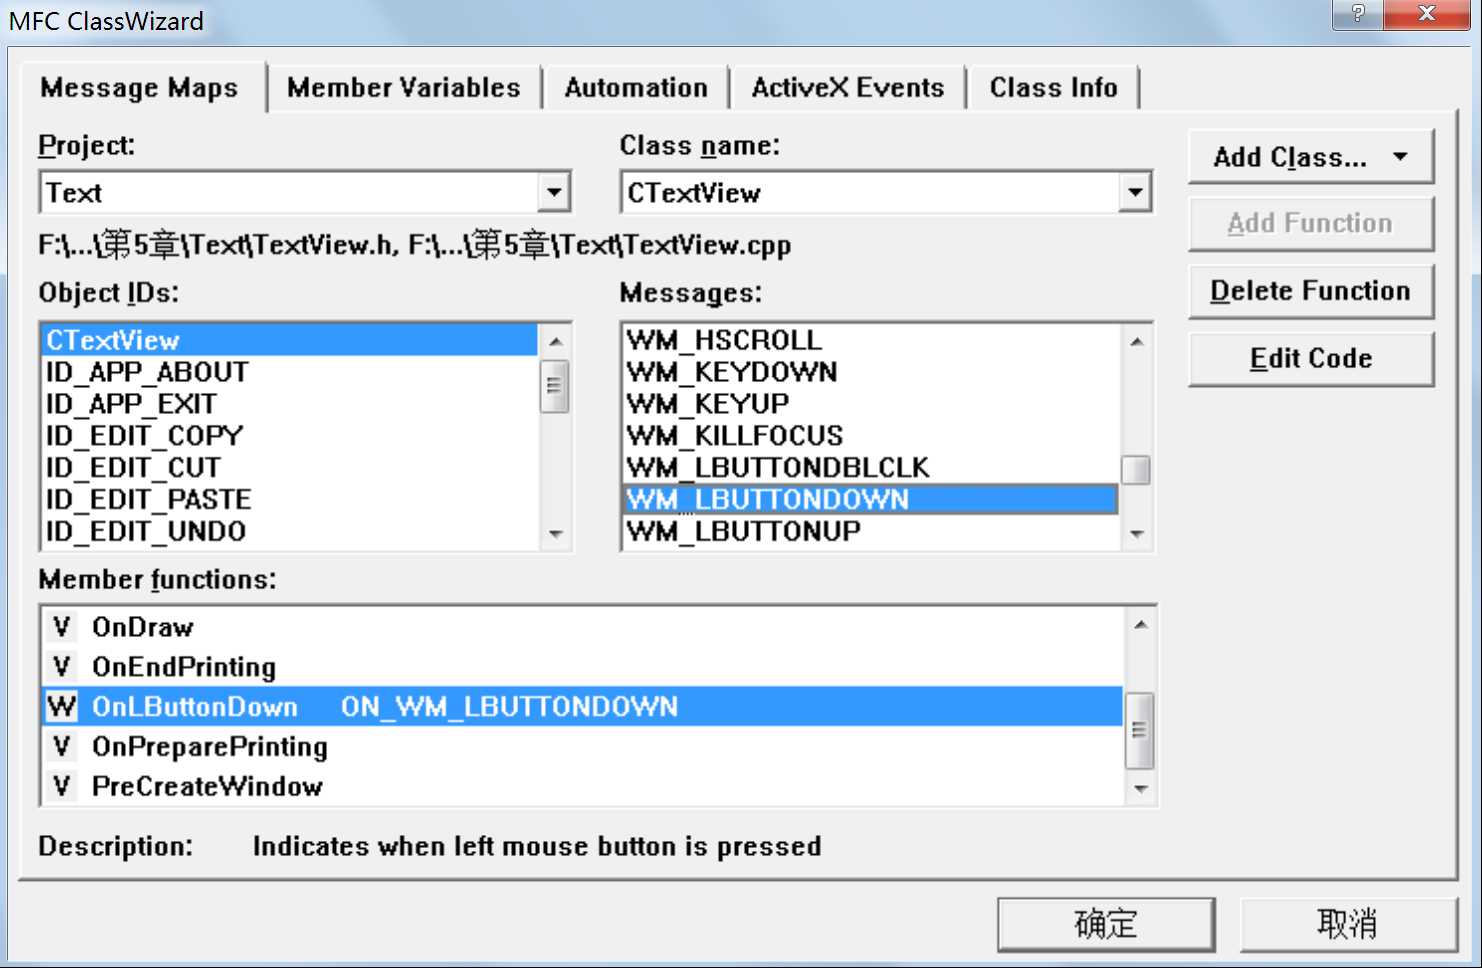Cancel the dialog with 取消
The width and height of the screenshot is (1482, 968).
coord(1348,924)
